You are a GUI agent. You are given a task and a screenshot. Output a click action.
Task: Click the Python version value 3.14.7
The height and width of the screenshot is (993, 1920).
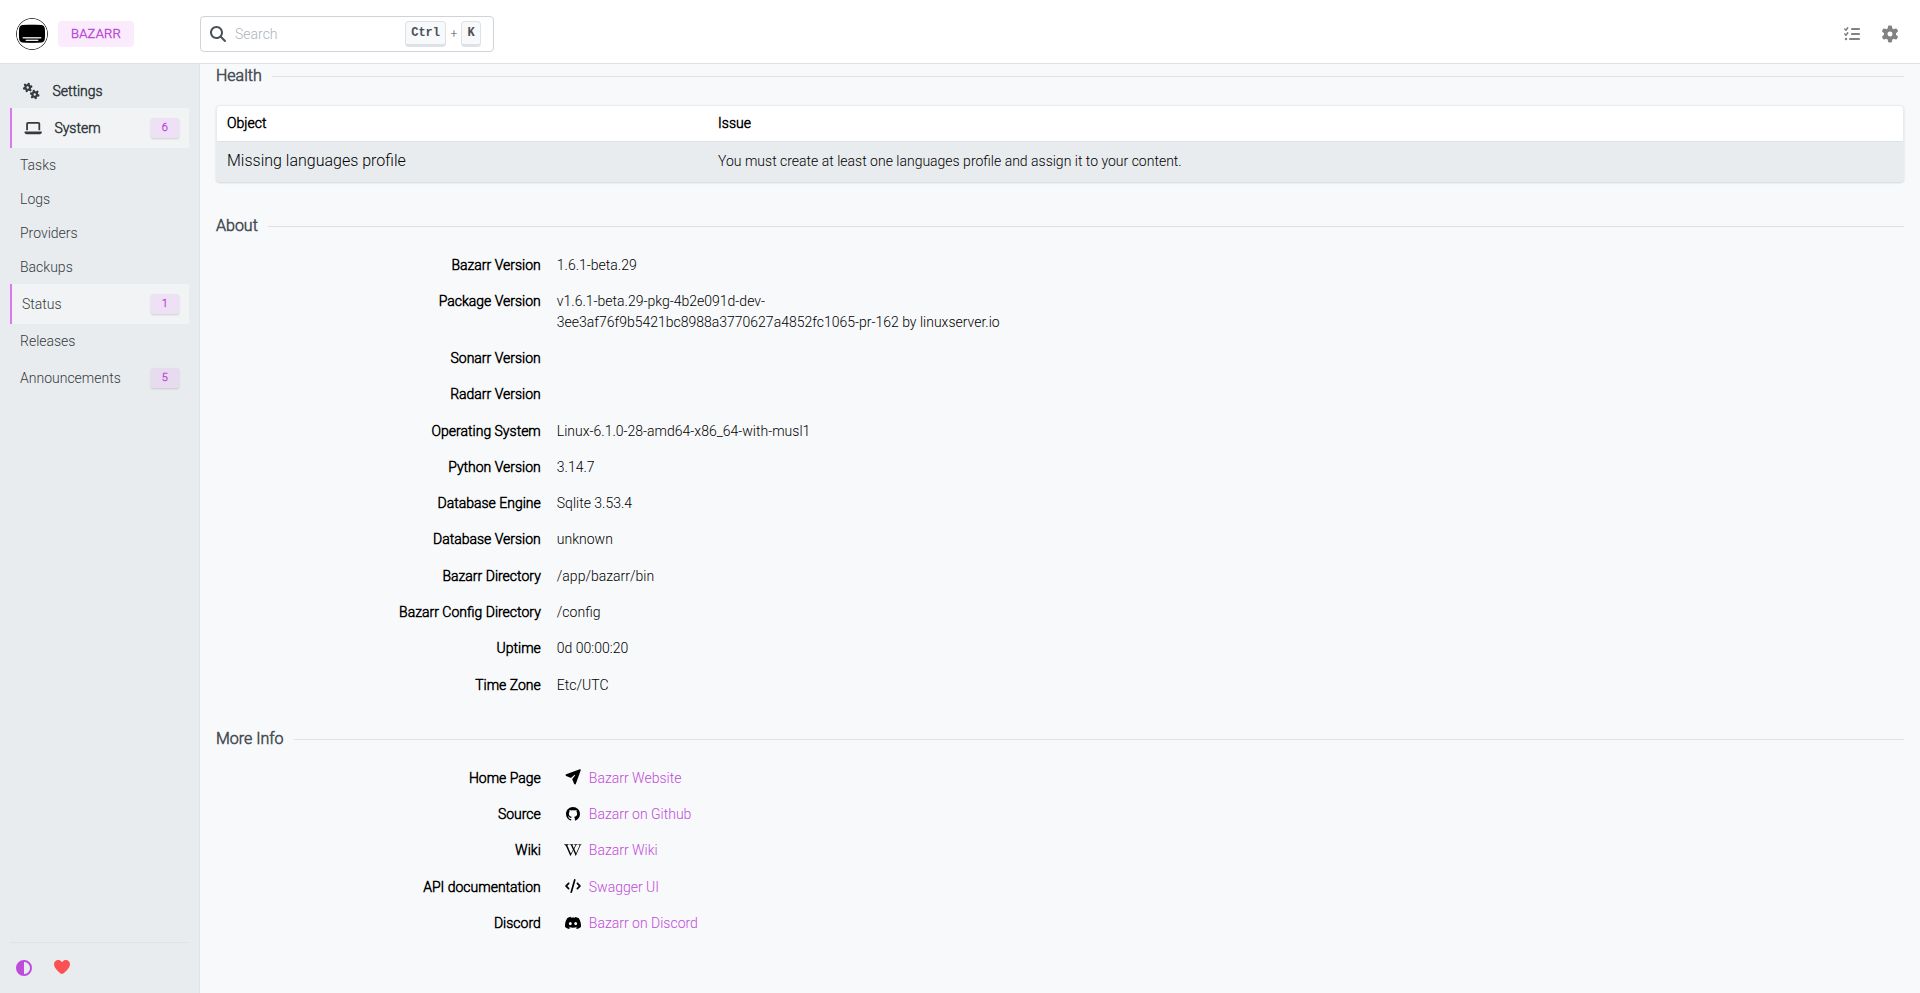tap(576, 467)
